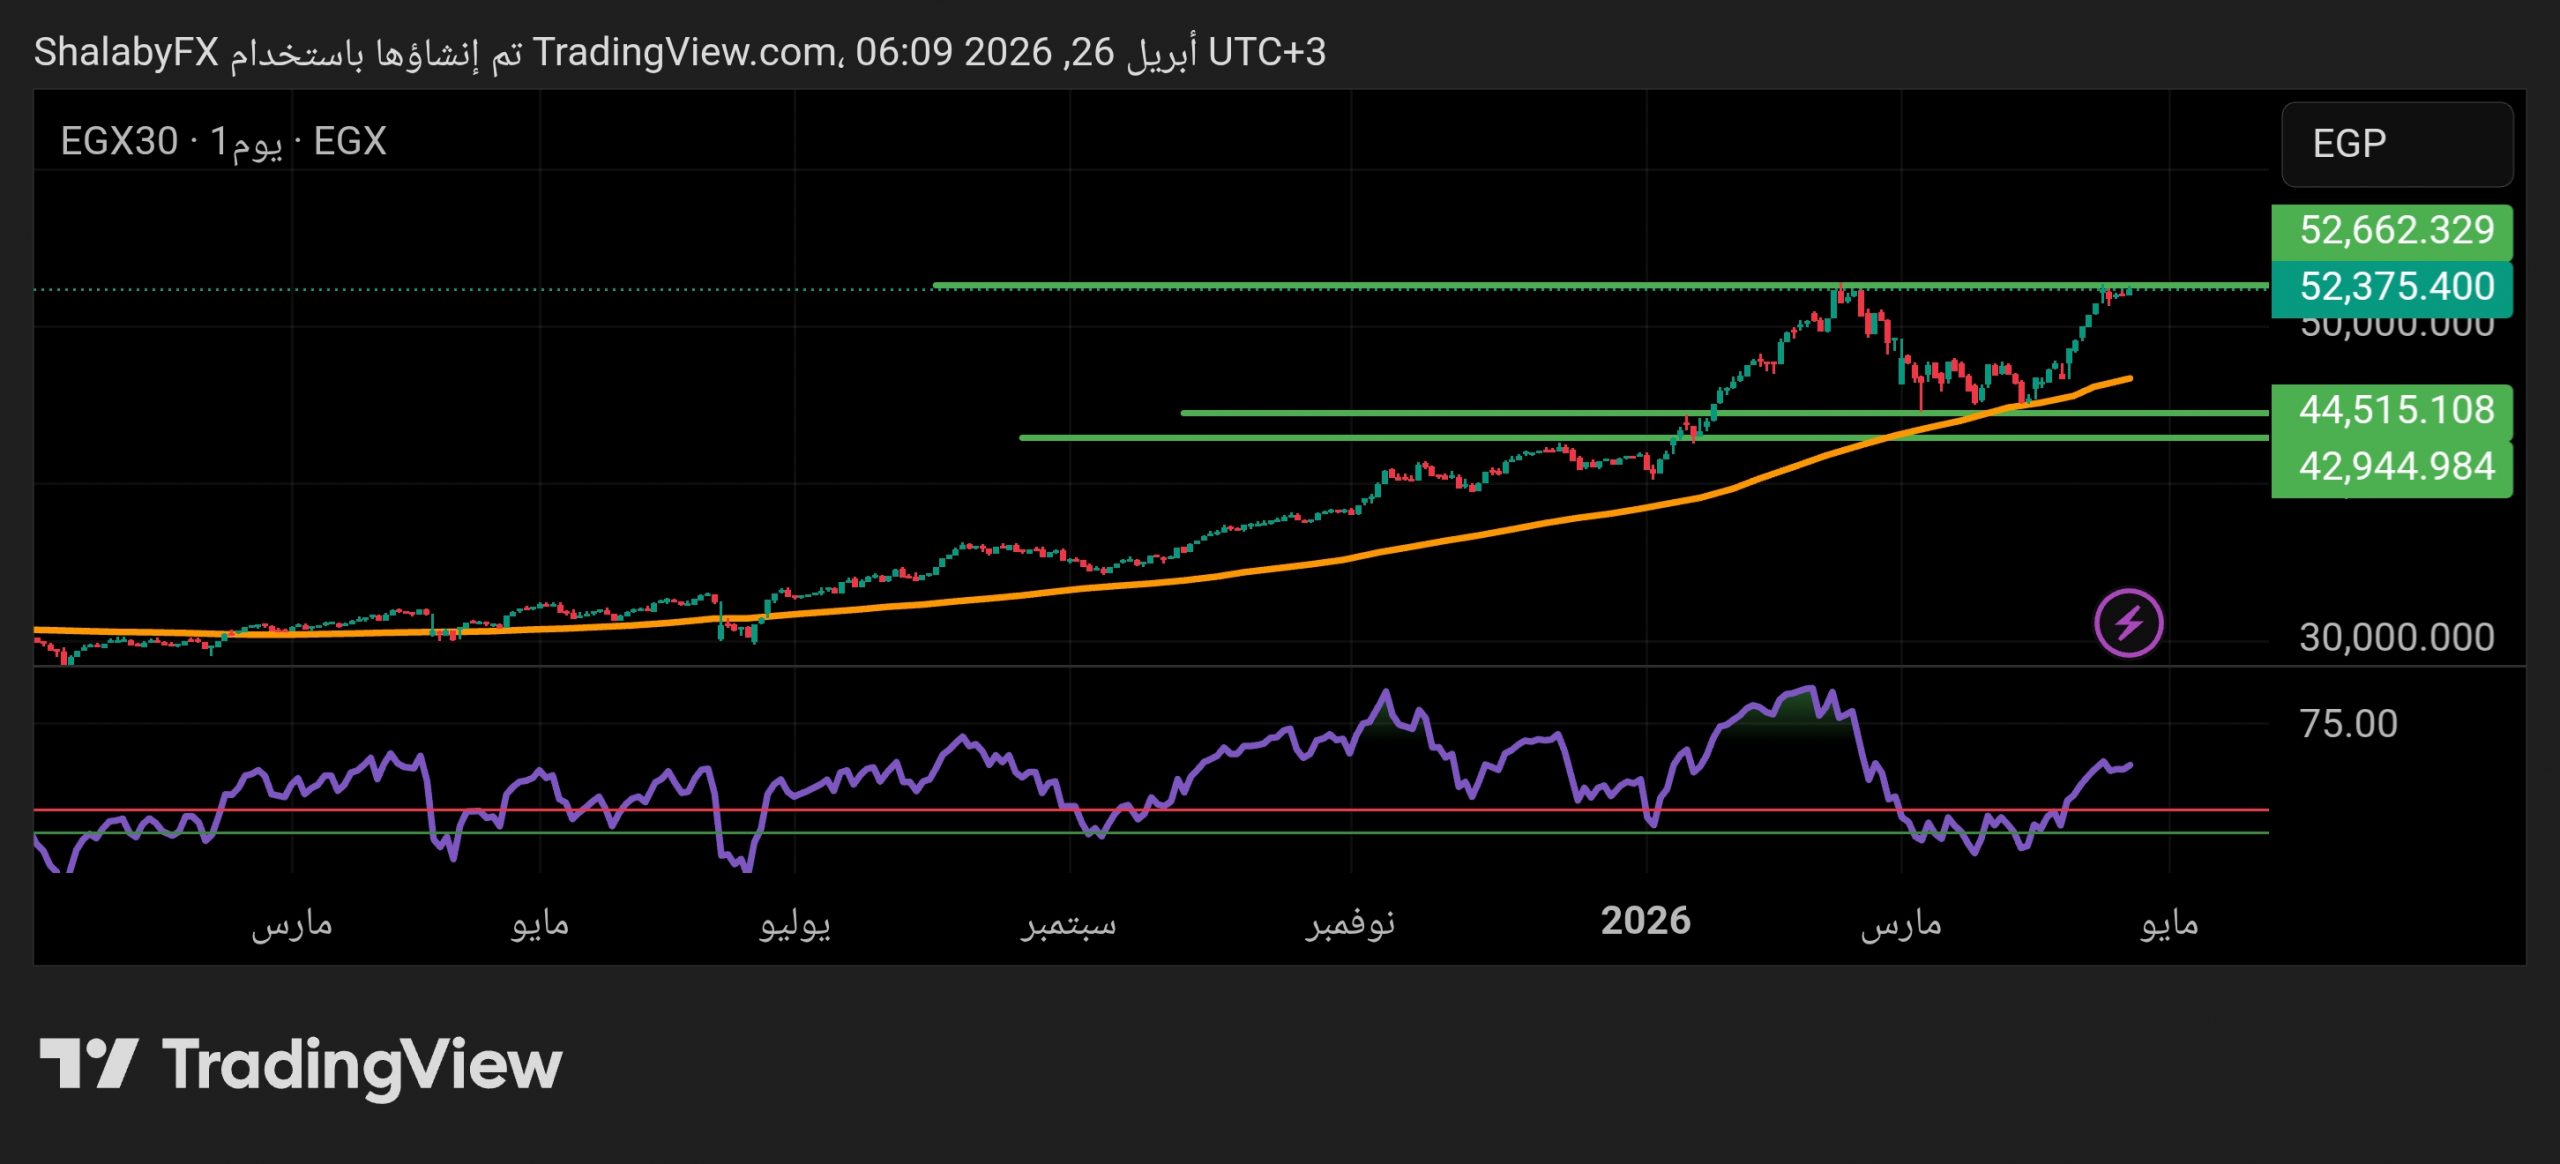
Task: Click the EGX30 symbol title
Action: tap(120, 141)
